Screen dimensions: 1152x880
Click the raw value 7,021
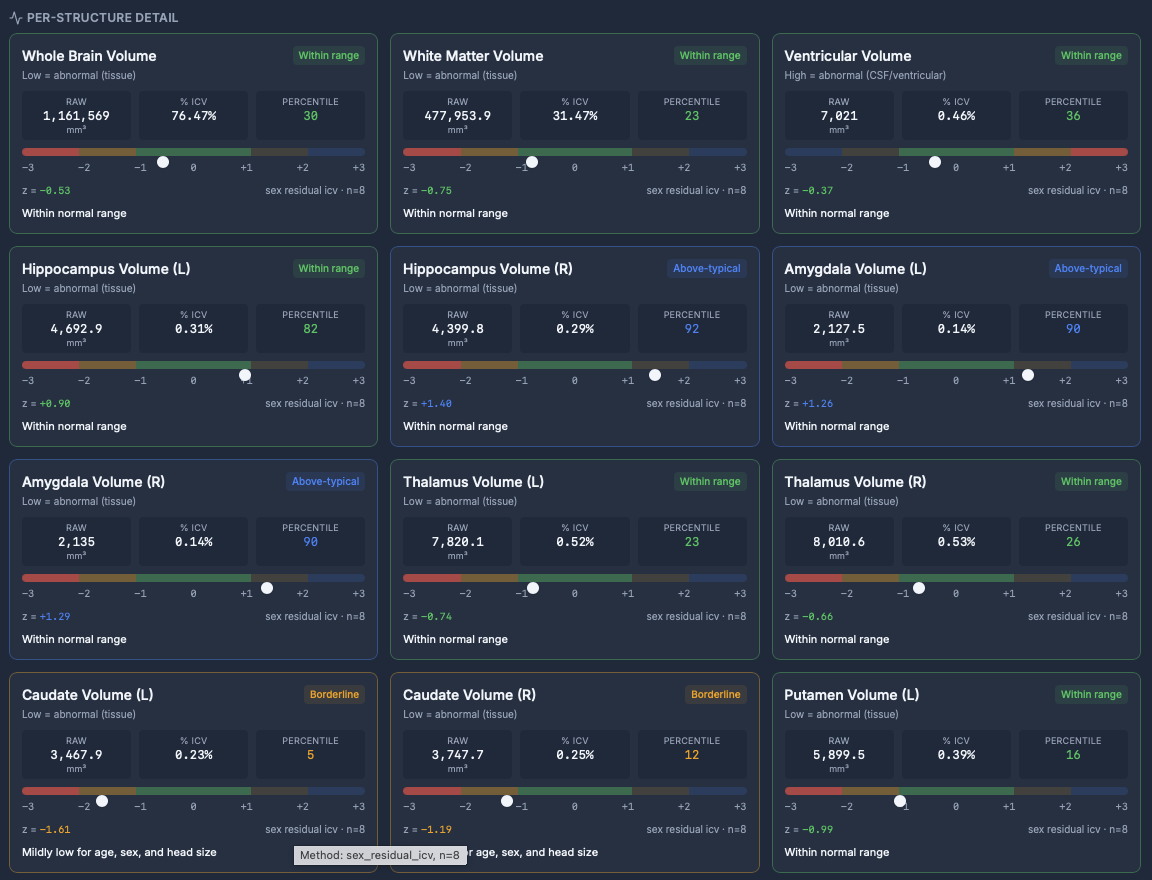pyautogui.click(x=839, y=116)
